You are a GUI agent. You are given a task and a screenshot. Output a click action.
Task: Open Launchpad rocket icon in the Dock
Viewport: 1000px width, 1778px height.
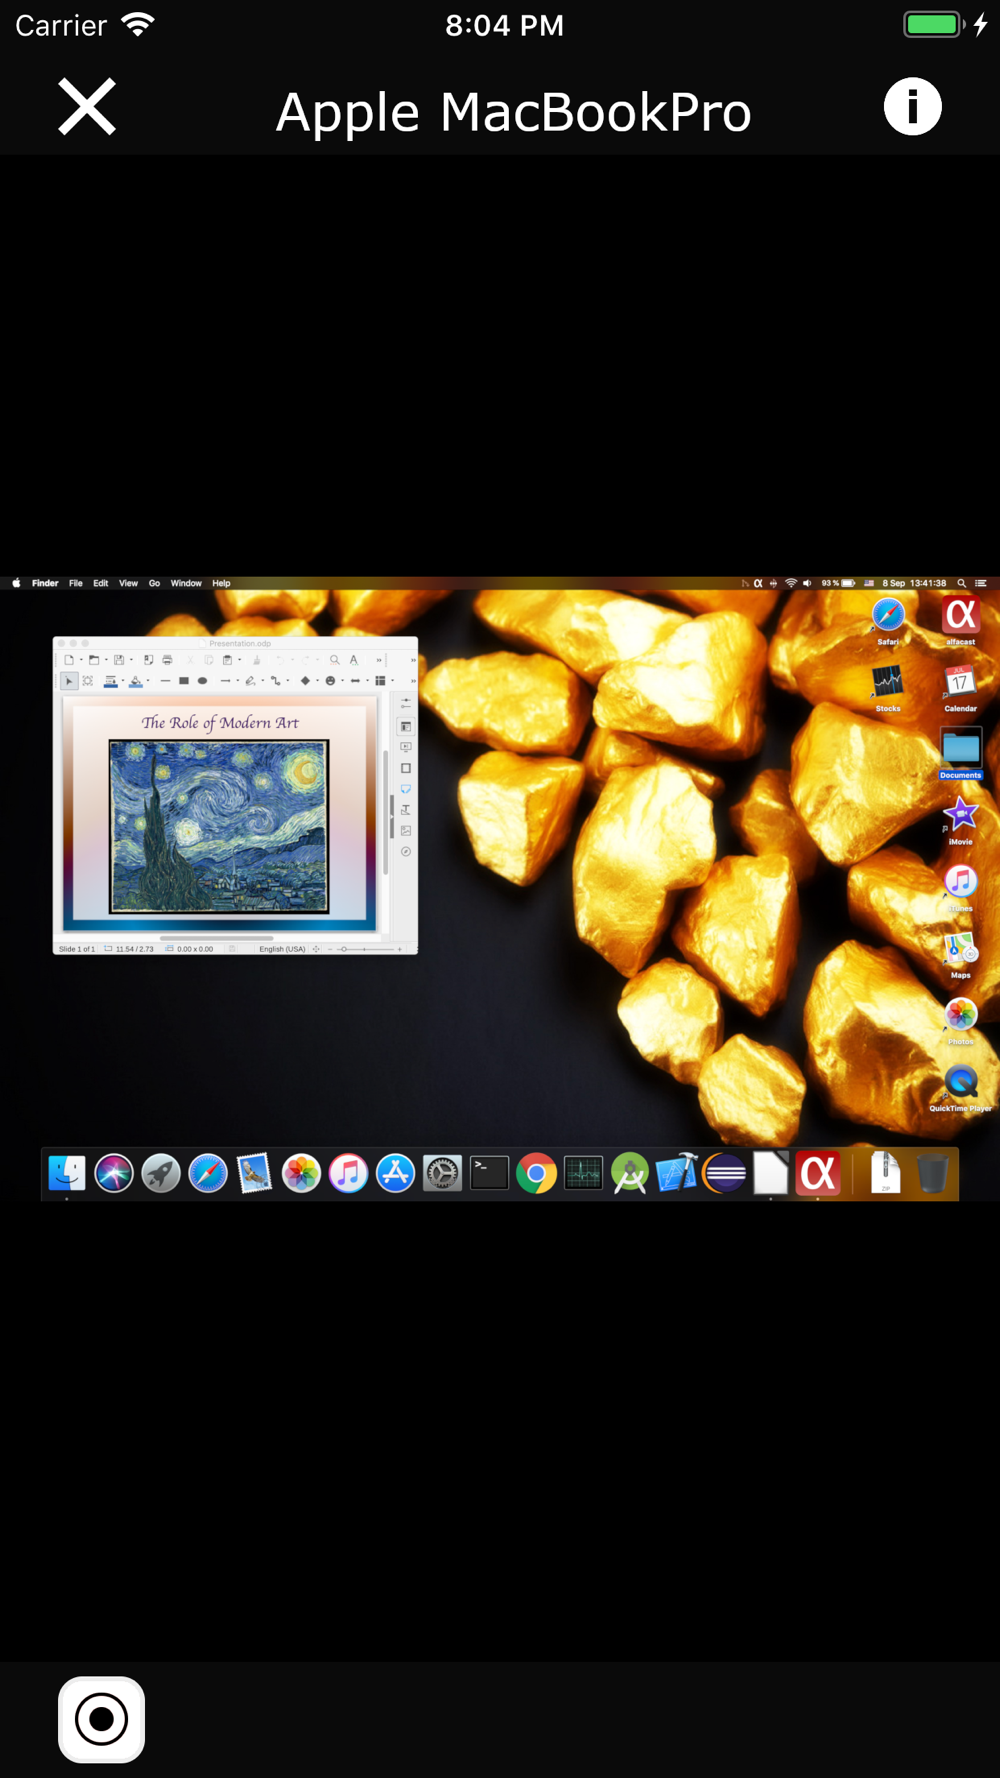pos(161,1173)
